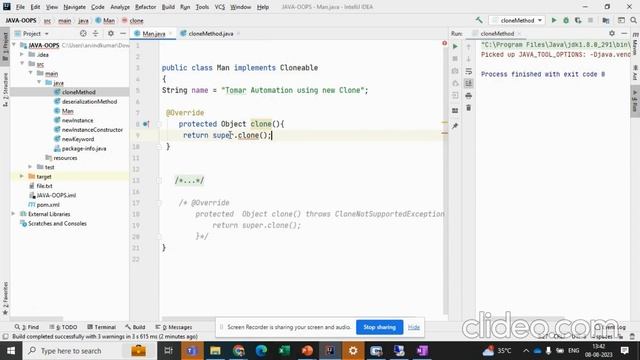Clear all console output trash icon
640x360 pixels.
469,108
